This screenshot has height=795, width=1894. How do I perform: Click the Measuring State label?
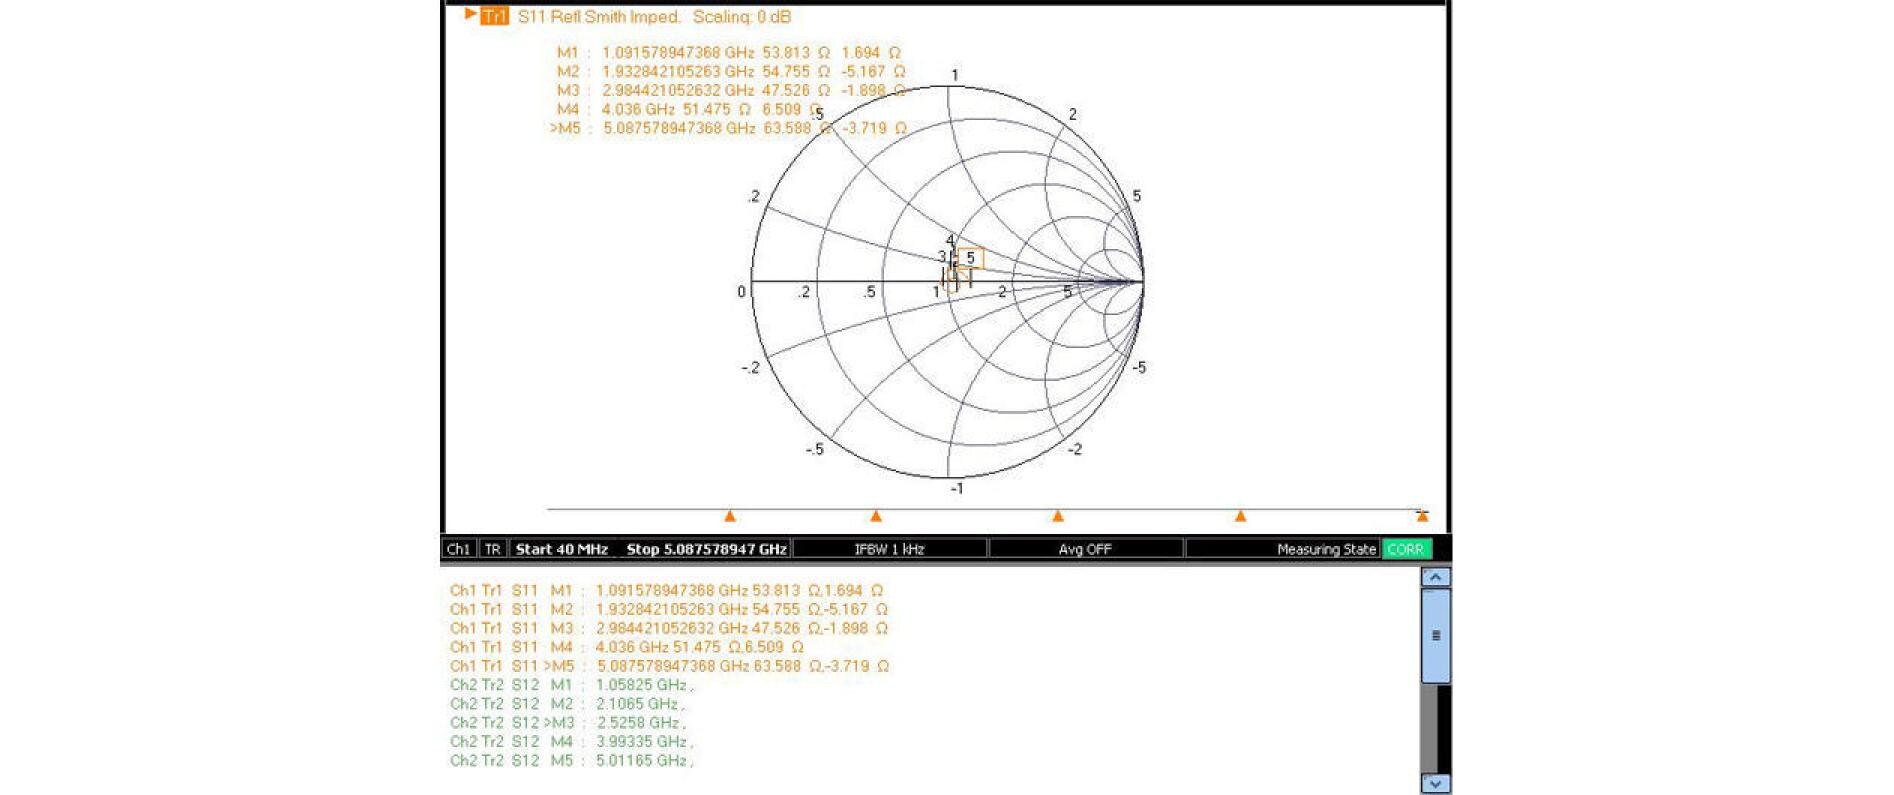tap(1326, 549)
